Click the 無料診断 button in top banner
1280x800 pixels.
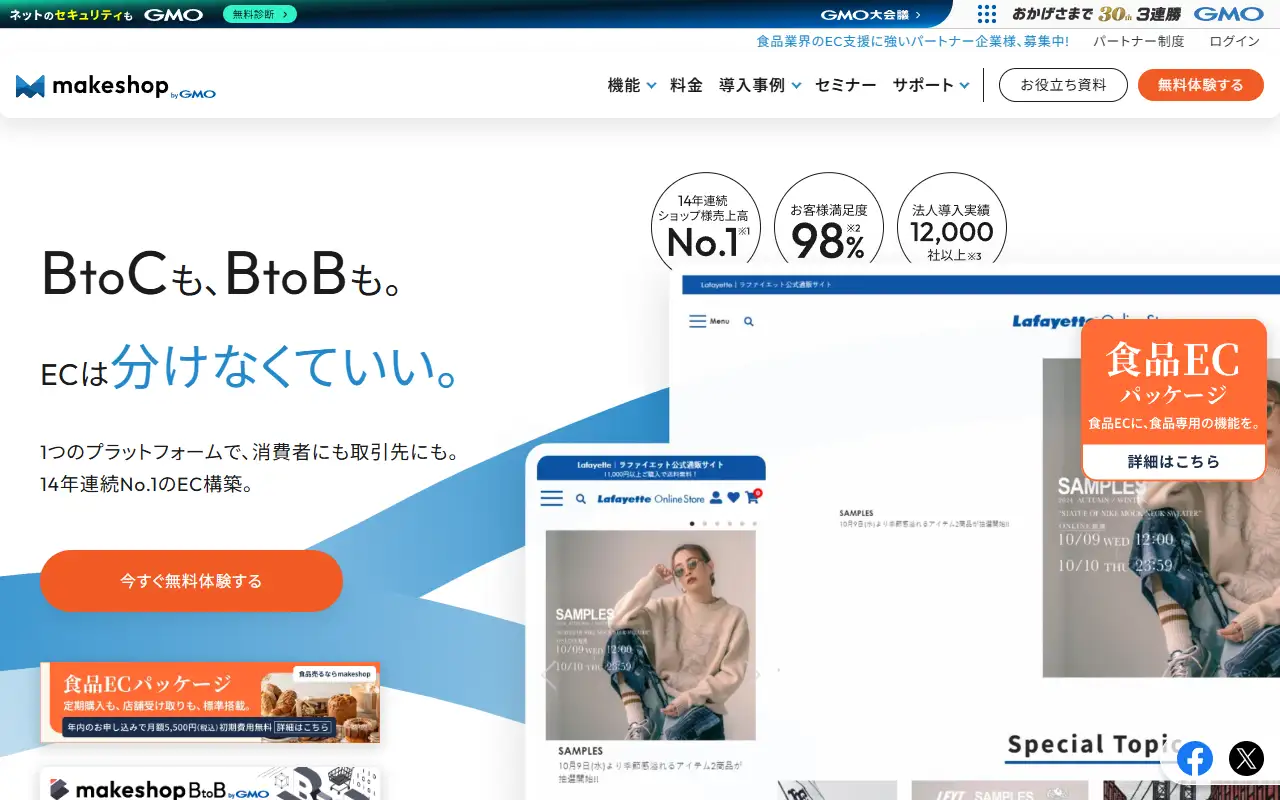[x=260, y=14]
